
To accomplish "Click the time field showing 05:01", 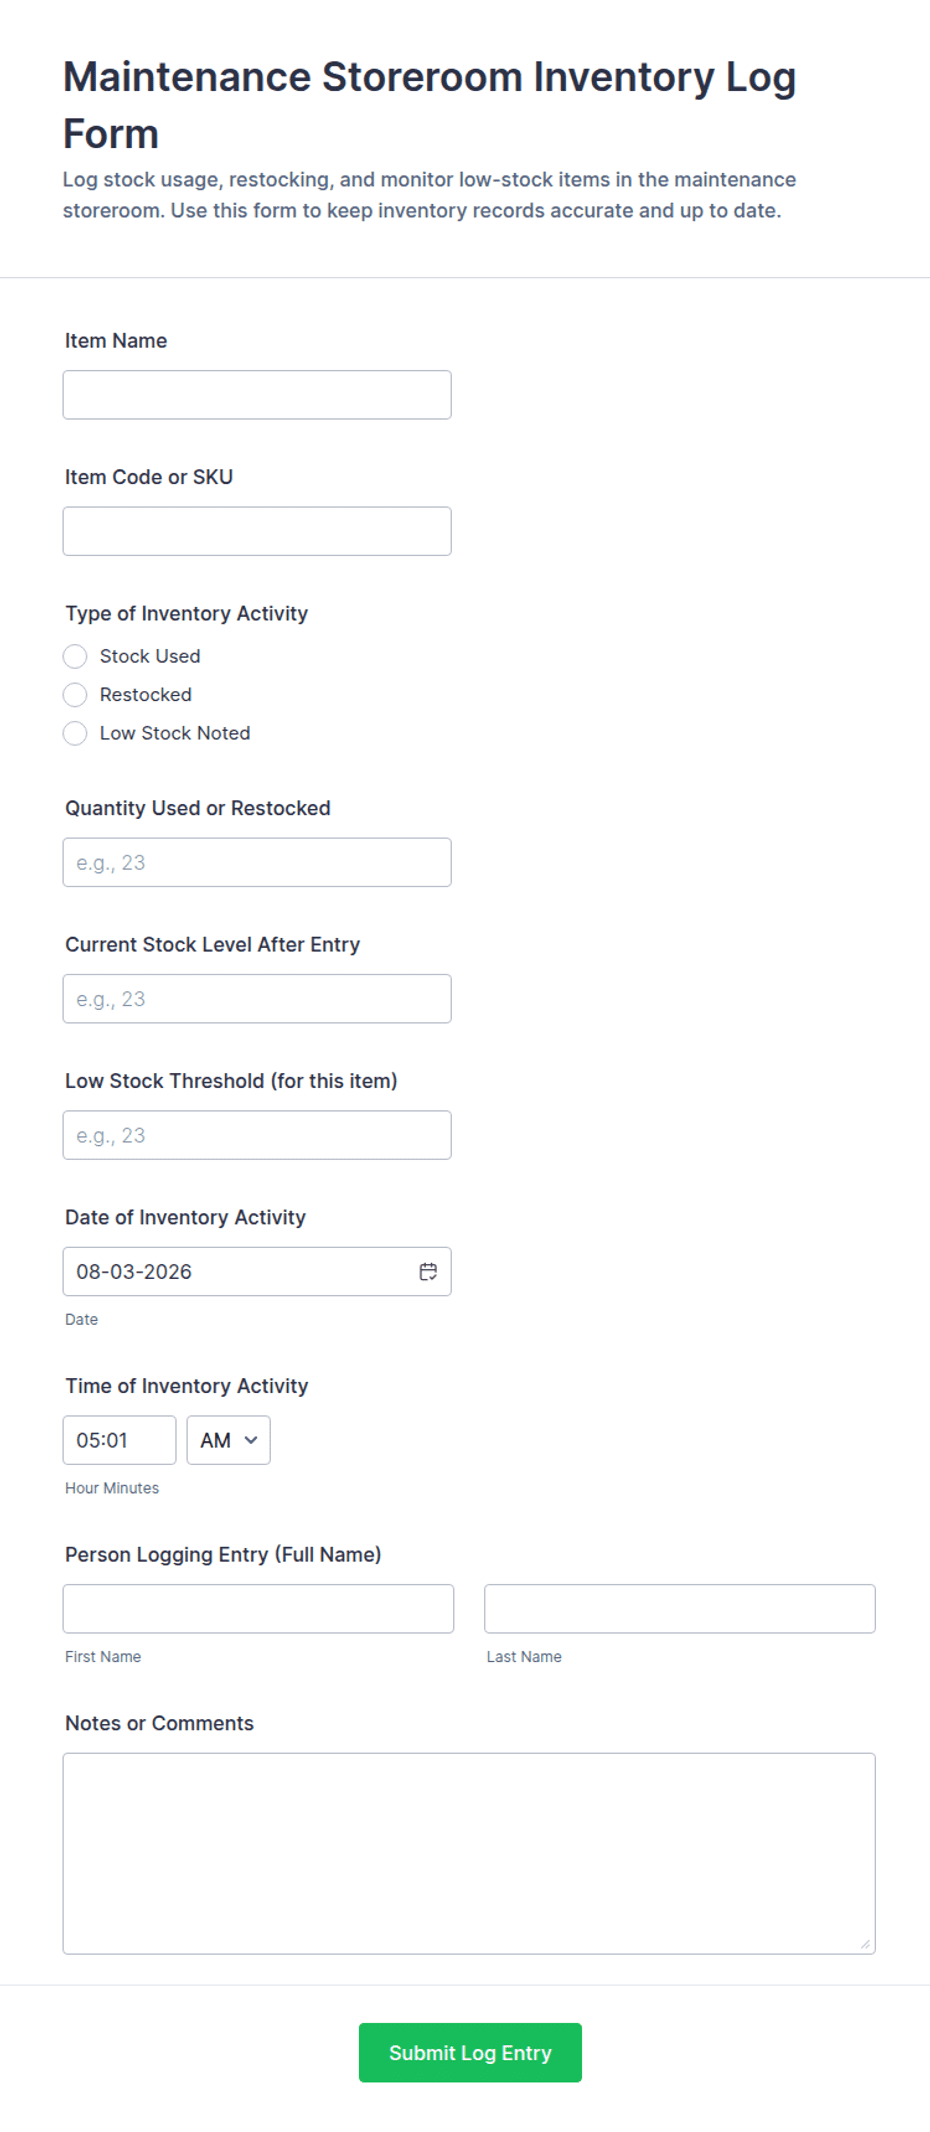I will [119, 1440].
